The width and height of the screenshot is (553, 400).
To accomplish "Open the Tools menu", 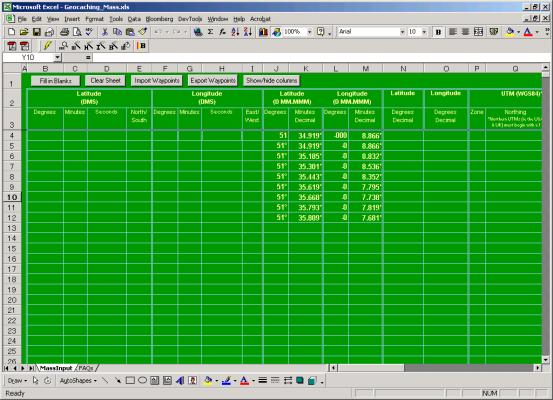I will [116, 19].
